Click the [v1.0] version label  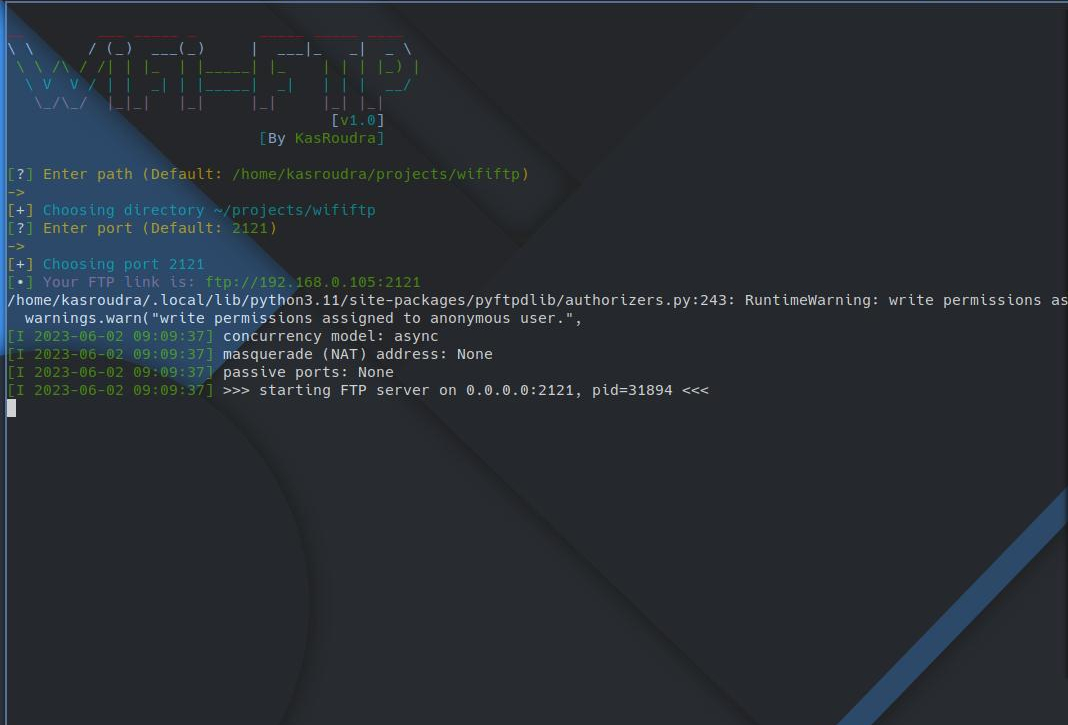[x=357, y=120]
